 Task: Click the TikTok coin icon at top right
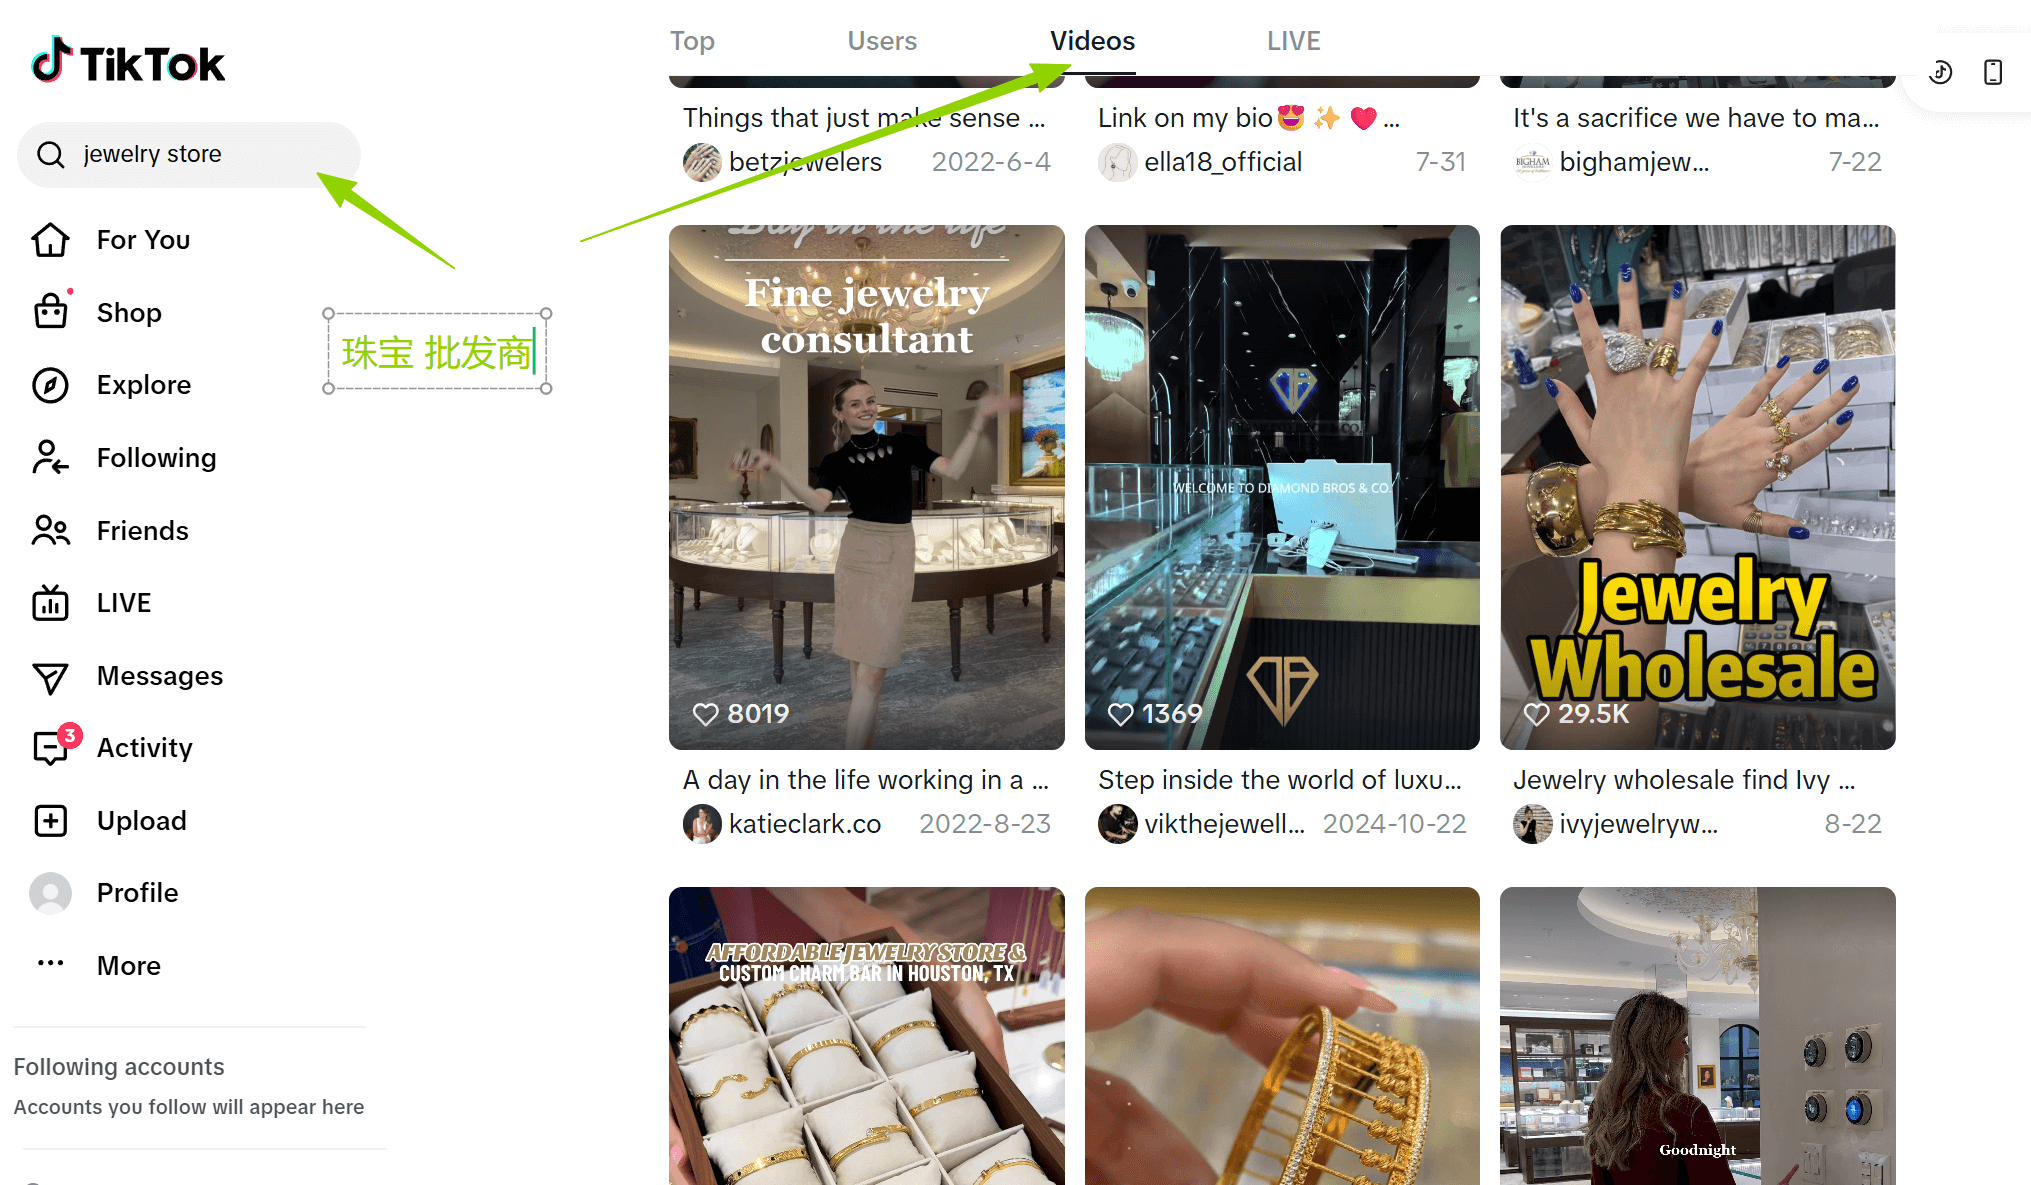(x=1941, y=72)
